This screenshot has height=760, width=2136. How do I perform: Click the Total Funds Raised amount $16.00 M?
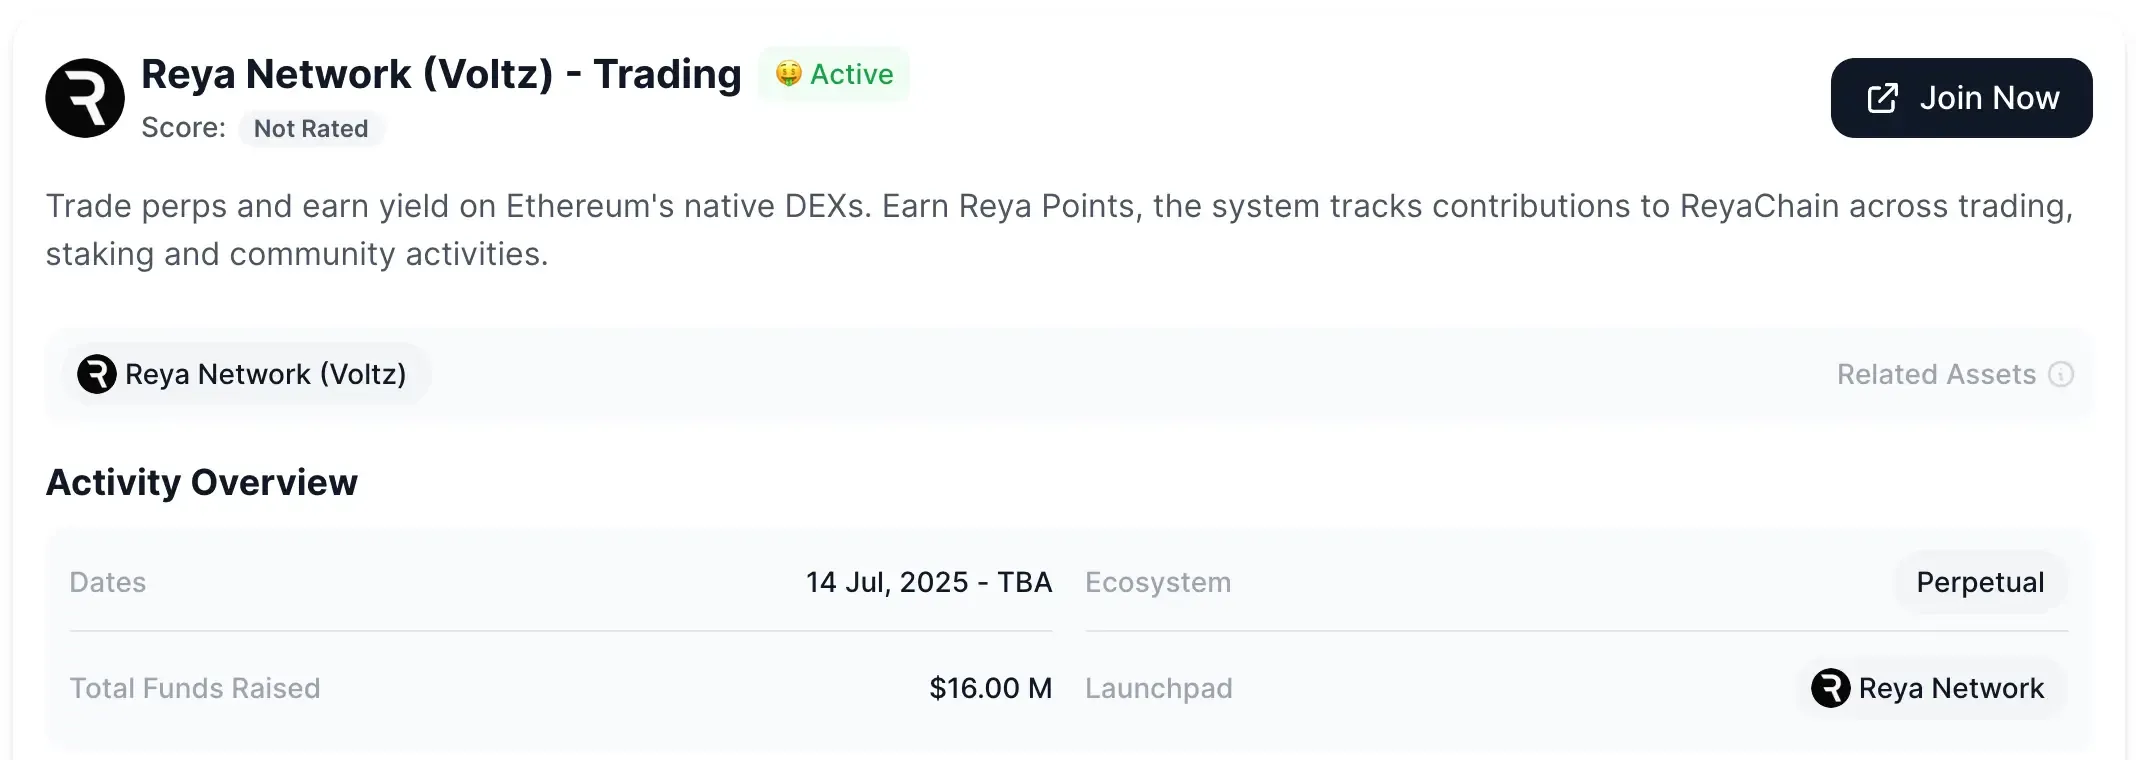tap(991, 688)
